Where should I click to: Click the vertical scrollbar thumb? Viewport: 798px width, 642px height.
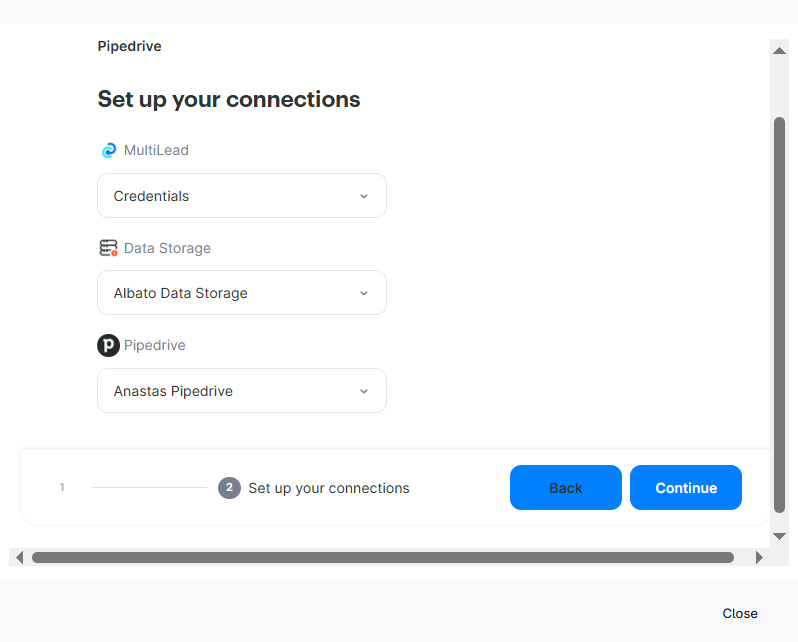click(x=780, y=315)
